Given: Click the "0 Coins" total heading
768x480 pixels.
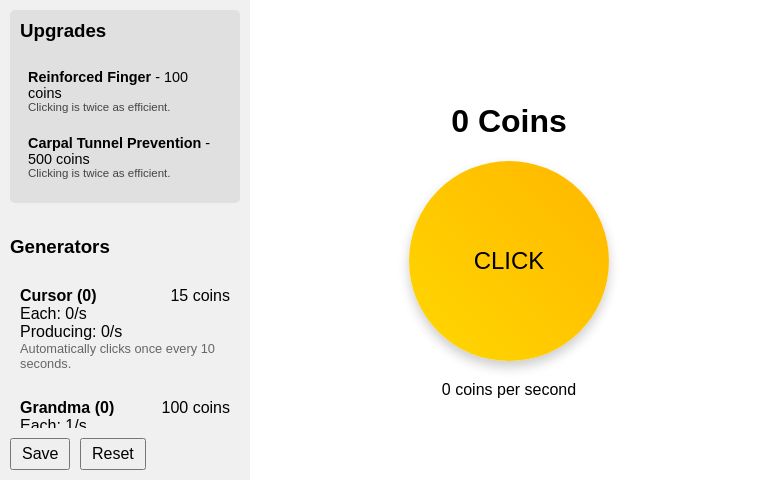Looking at the screenshot, I should (x=508, y=121).
